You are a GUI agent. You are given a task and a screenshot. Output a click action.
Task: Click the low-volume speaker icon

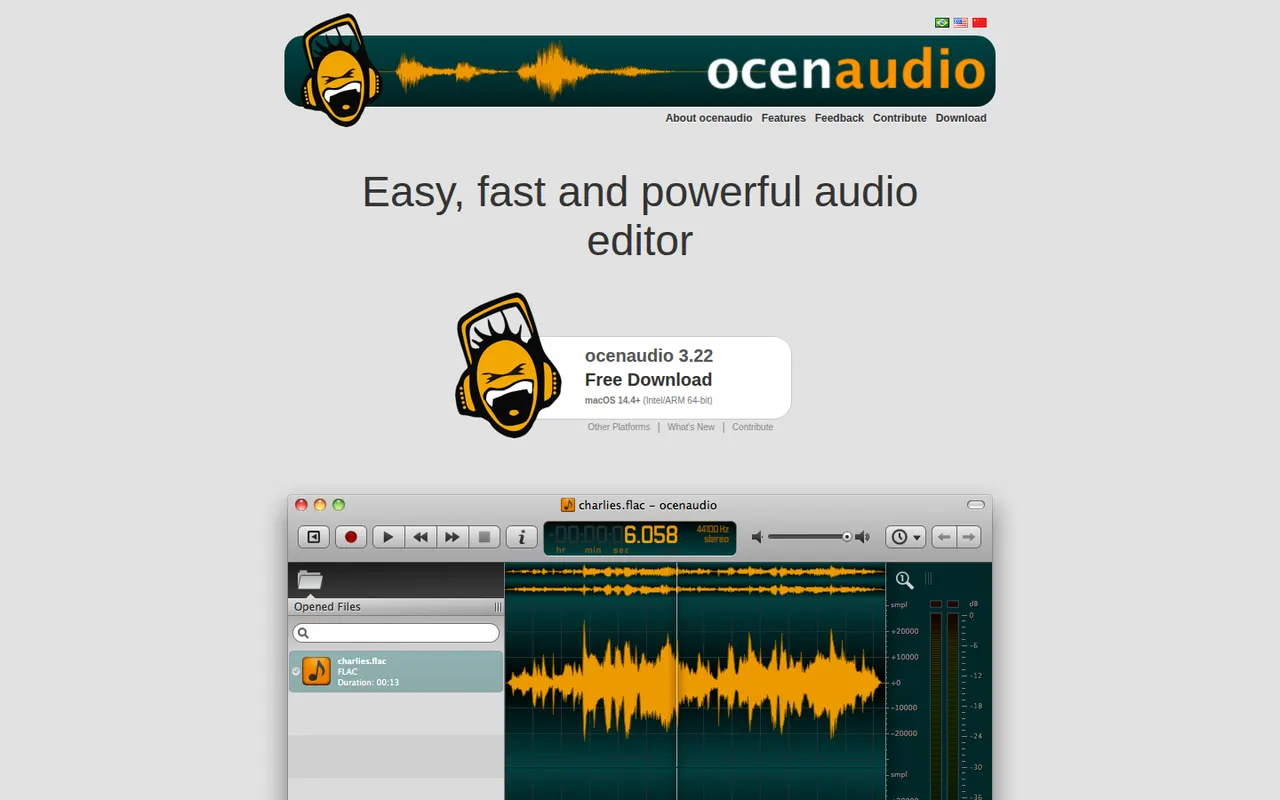[x=757, y=537]
